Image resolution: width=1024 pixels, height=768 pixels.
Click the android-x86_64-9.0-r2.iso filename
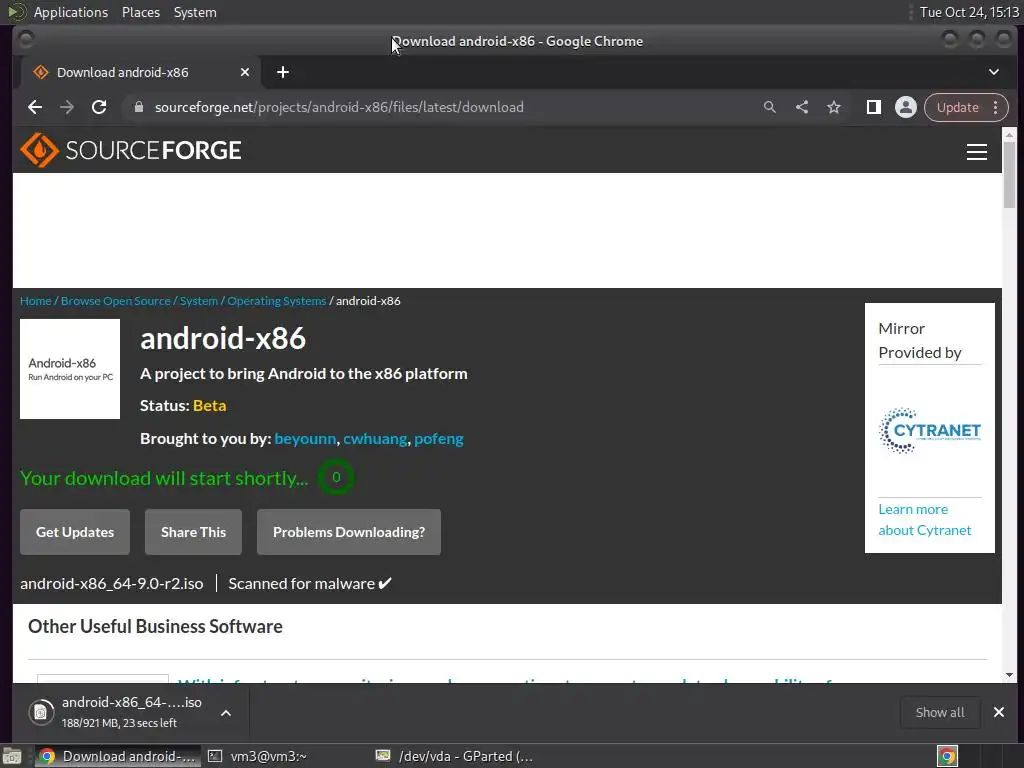coord(112,584)
